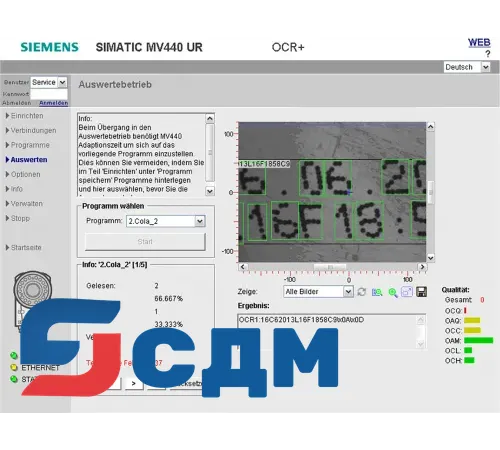Click the refresh image icon next to Alle Bilder
Image resolution: width=500 pixels, height=450 pixels.
[x=362, y=292]
